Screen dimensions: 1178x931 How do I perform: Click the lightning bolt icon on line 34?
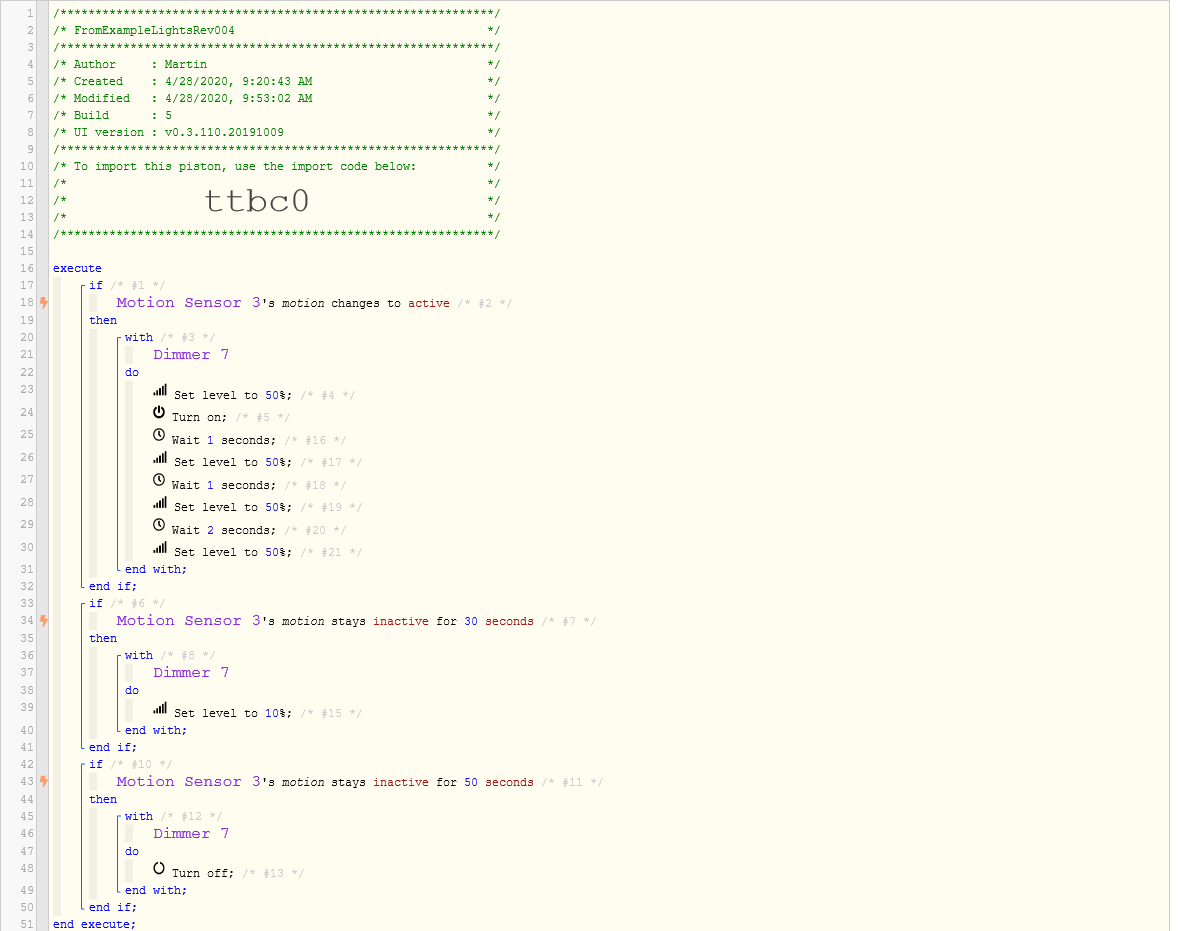[44, 621]
